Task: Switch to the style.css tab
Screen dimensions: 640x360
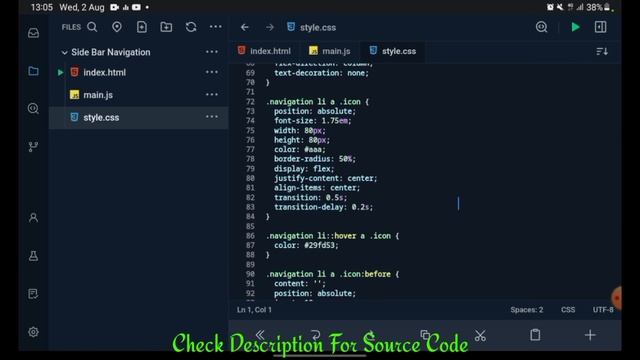Action: pyautogui.click(x=393, y=51)
